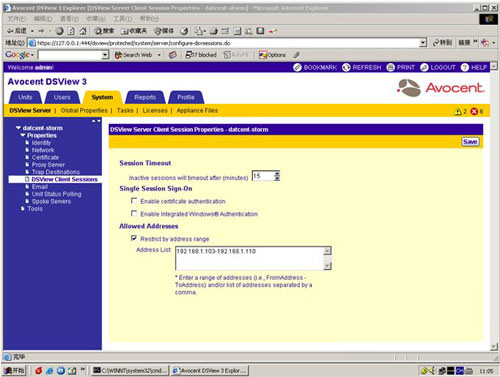The height and width of the screenshot is (377, 500).
Task: Collapse the Properties tree node
Action: tap(23, 135)
